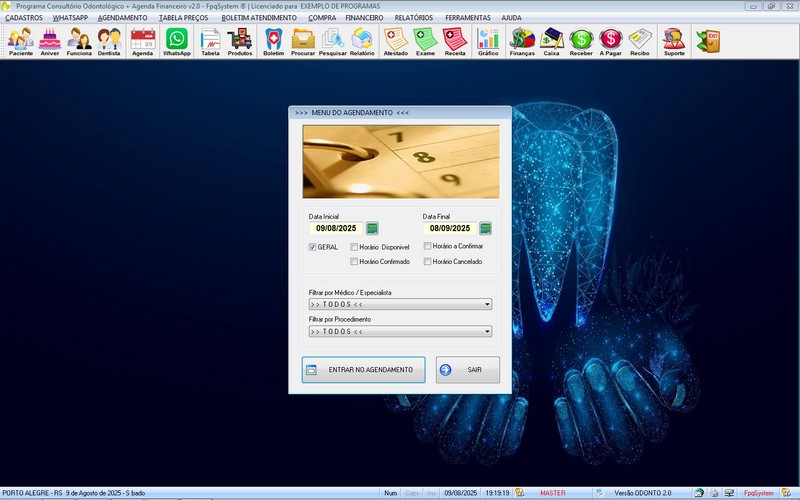This screenshot has height=500, width=800.
Task: Enable the Horário Disponível checkbox
Action: click(354, 246)
